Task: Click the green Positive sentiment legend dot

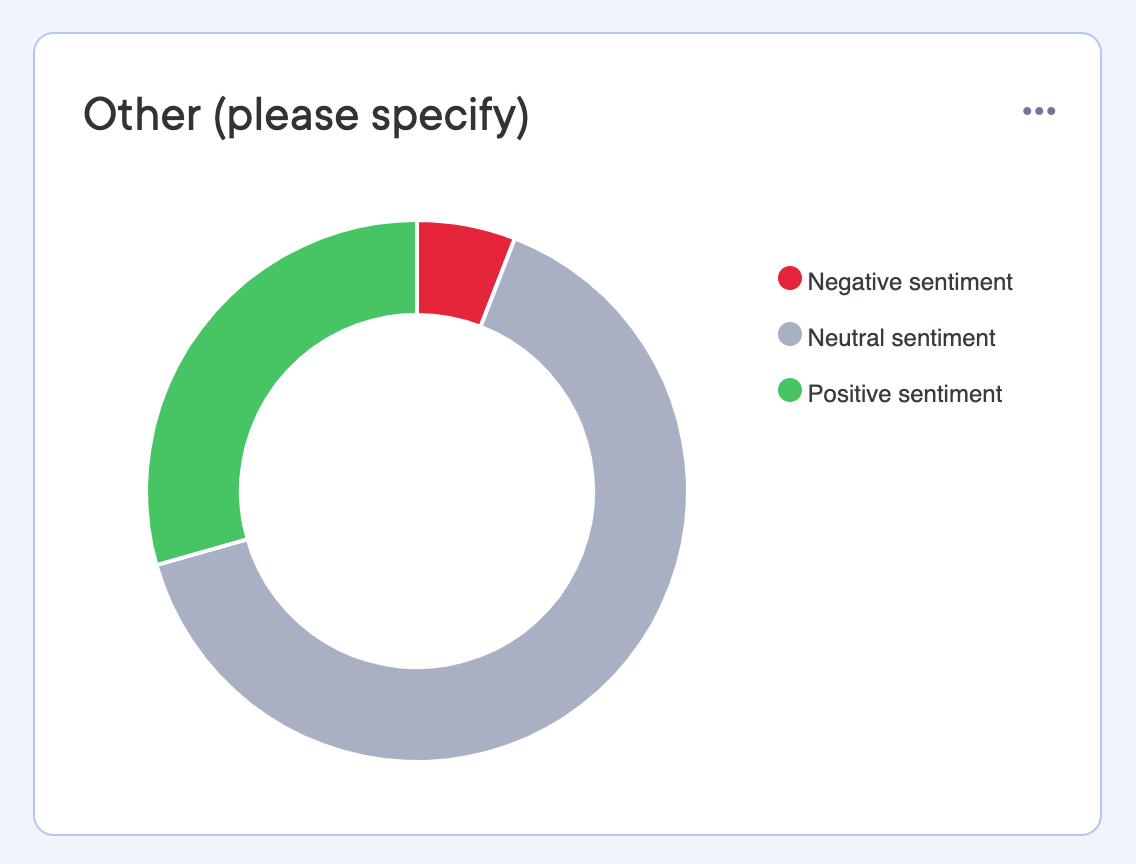Action: pos(790,391)
